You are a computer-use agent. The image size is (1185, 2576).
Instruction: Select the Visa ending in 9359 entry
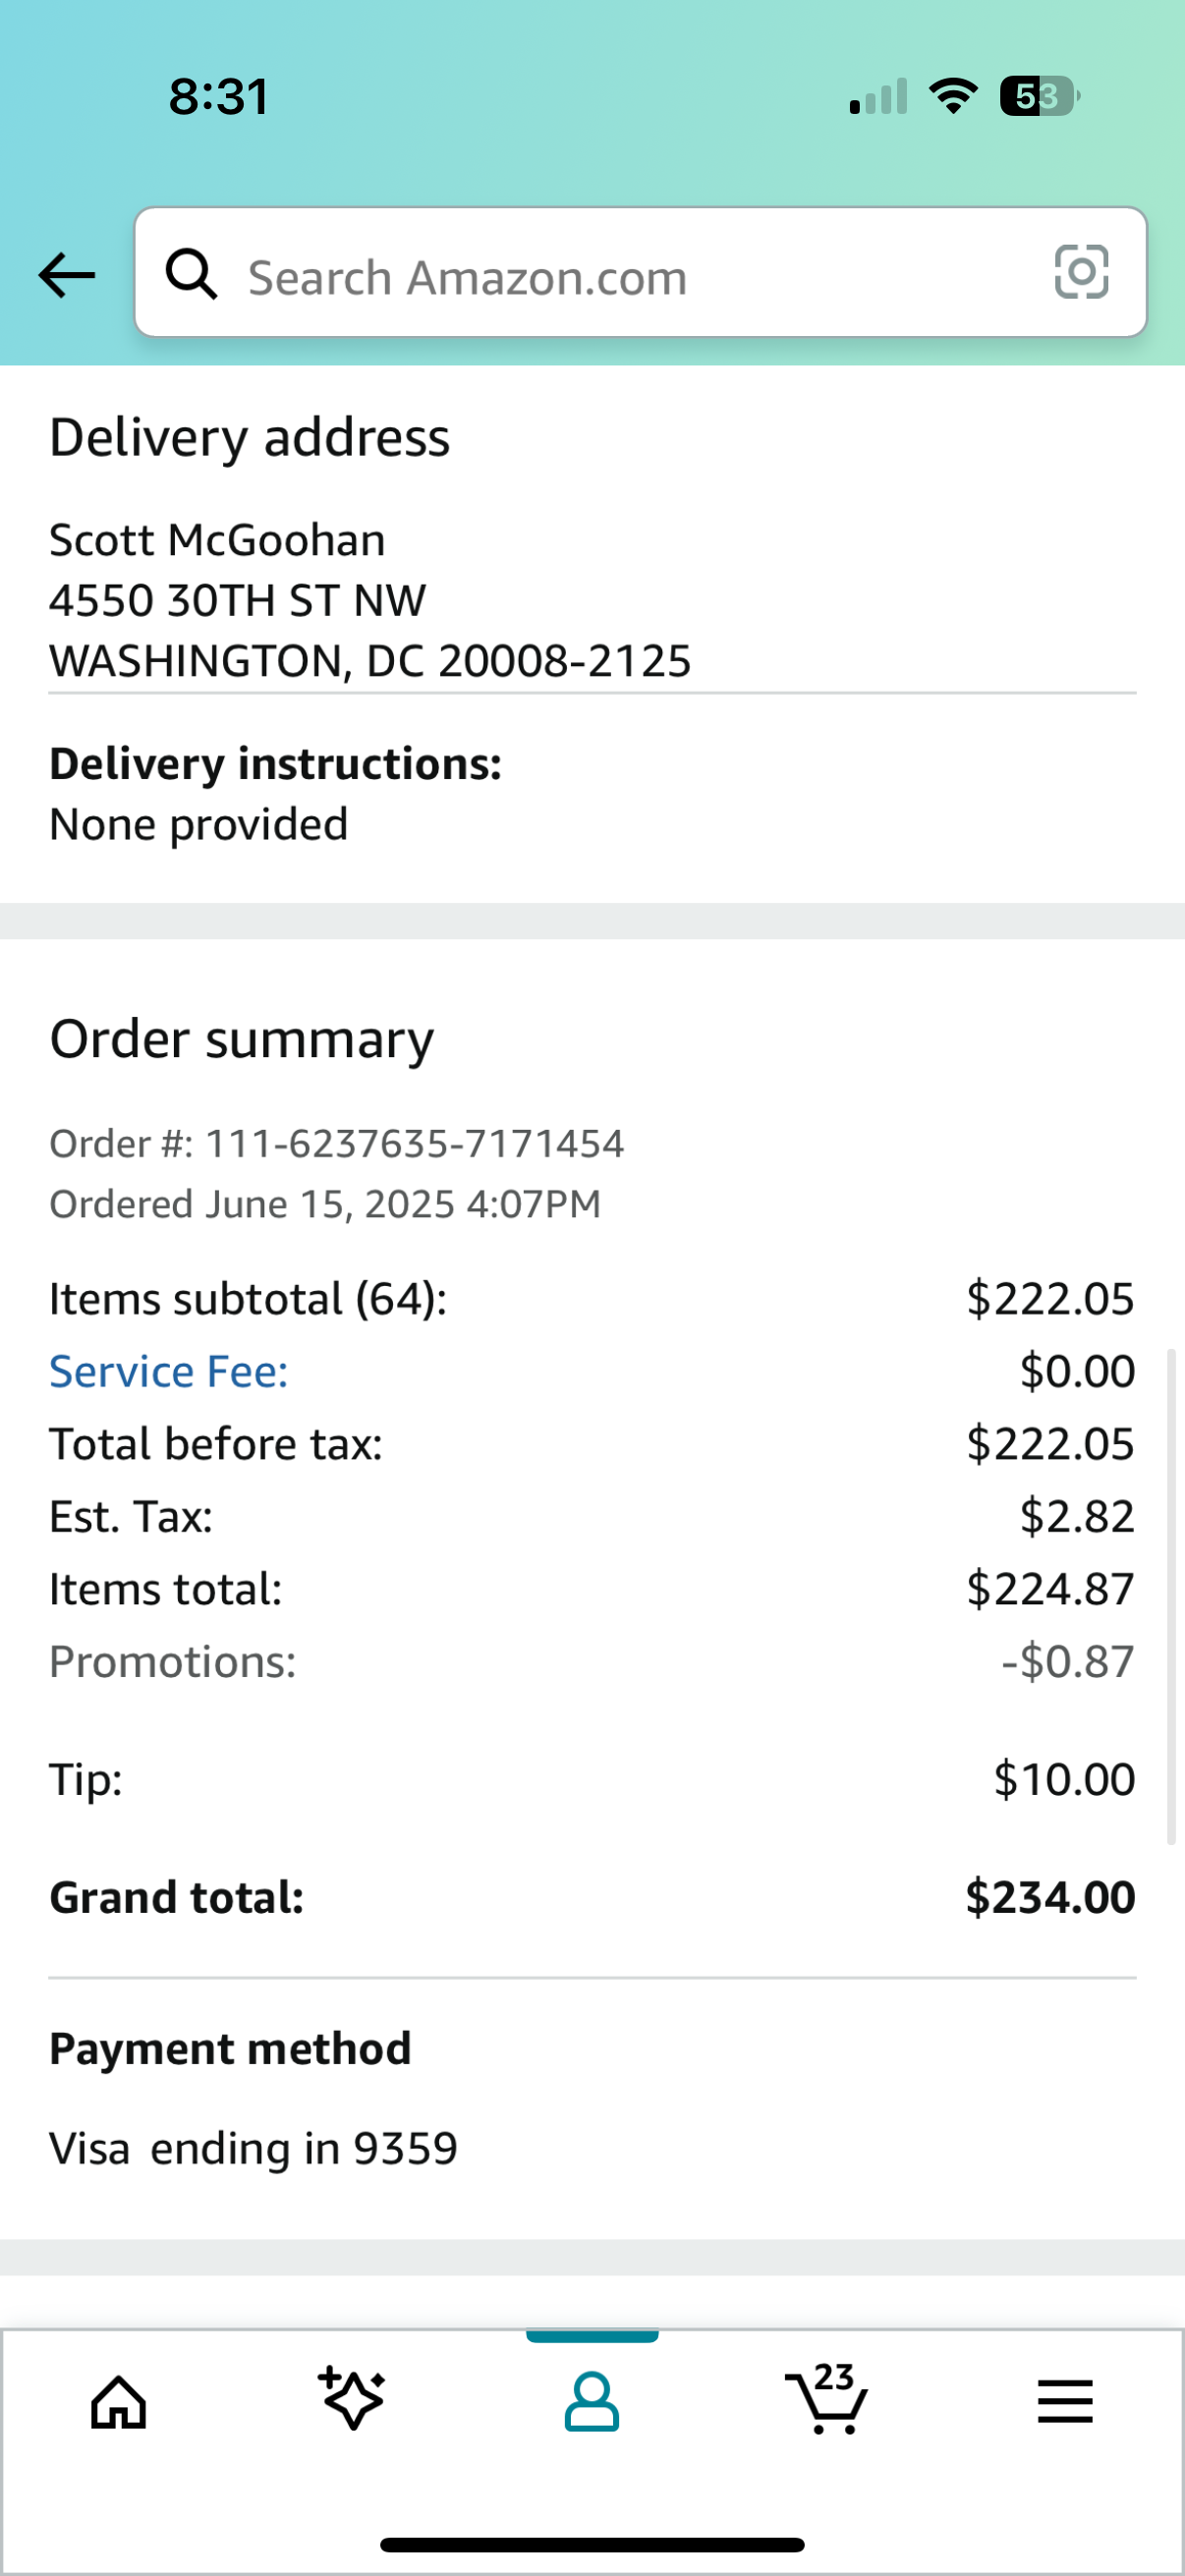pyautogui.click(x=253, y=2145)
